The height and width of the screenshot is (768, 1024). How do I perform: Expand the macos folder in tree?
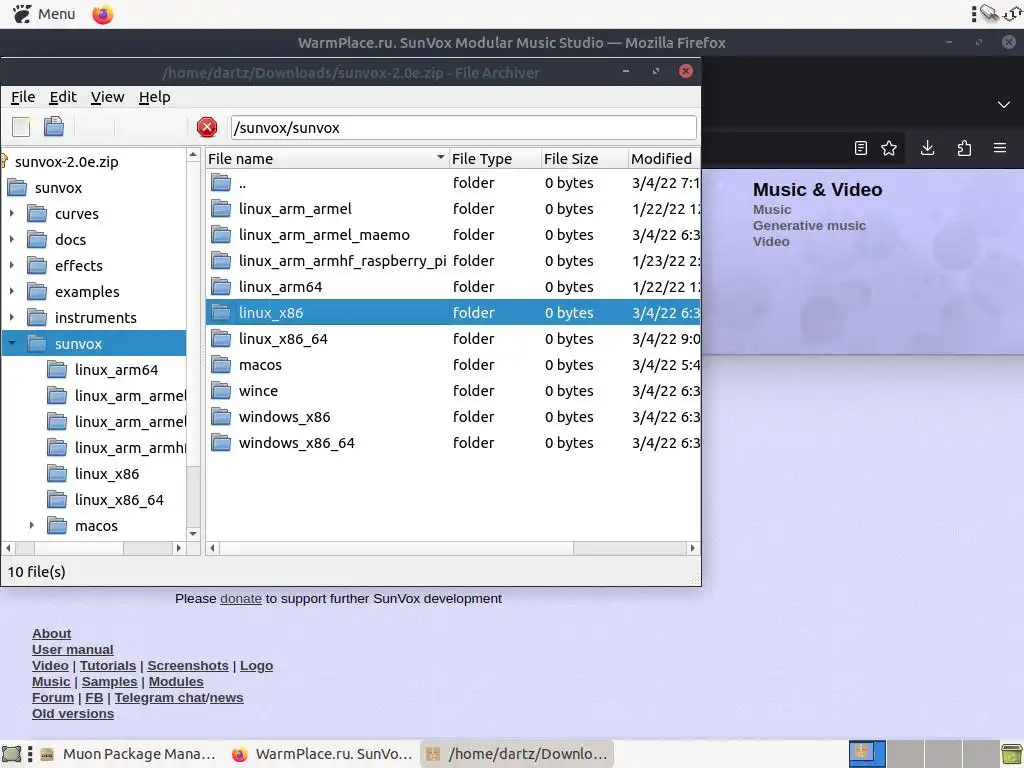click(31, 525)
